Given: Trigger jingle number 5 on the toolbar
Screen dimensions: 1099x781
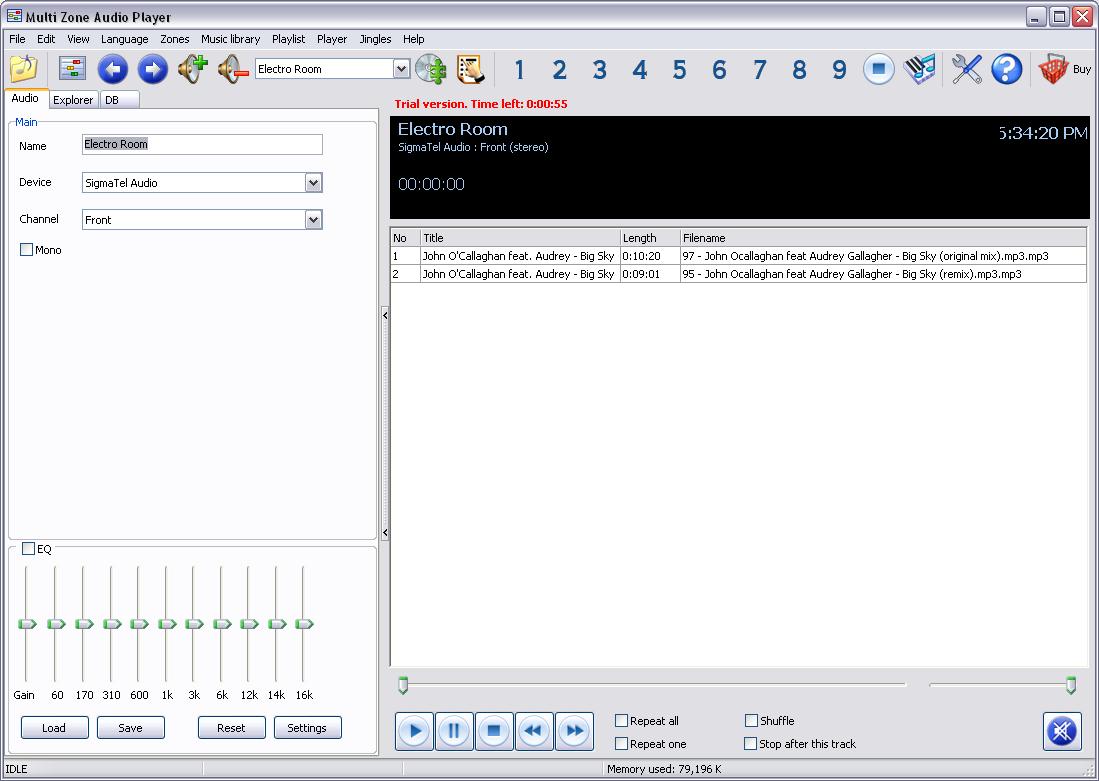Looking at the screenshot, I should [x=679, y=69].
